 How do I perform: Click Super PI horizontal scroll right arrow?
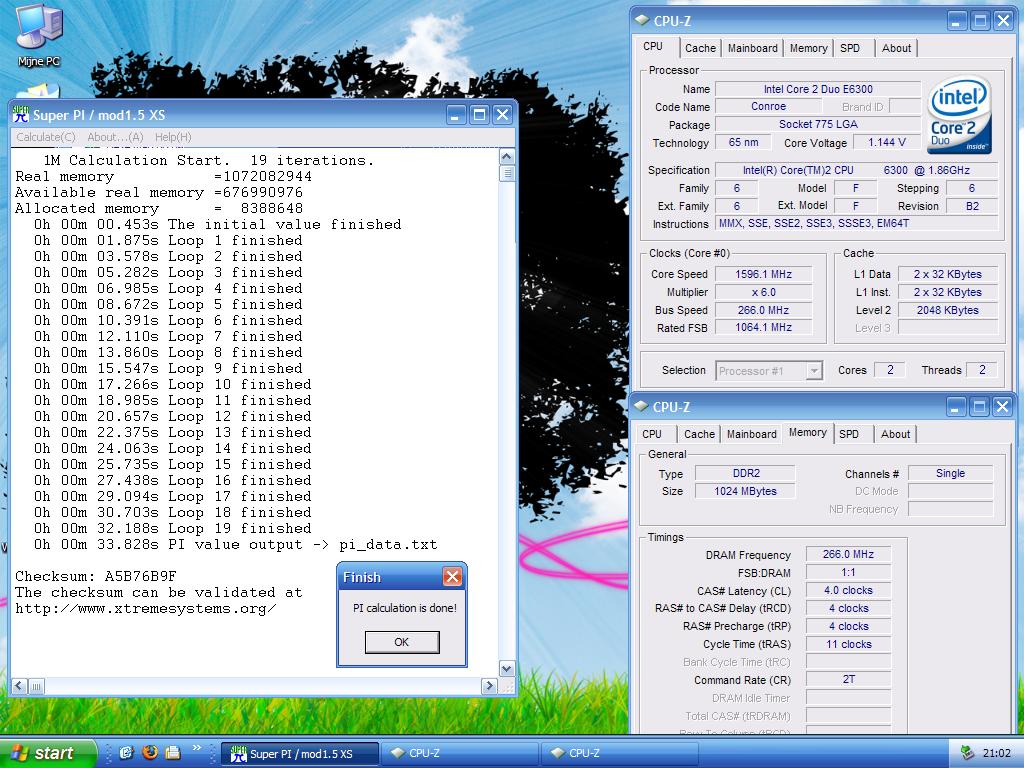tap(489, 686)
